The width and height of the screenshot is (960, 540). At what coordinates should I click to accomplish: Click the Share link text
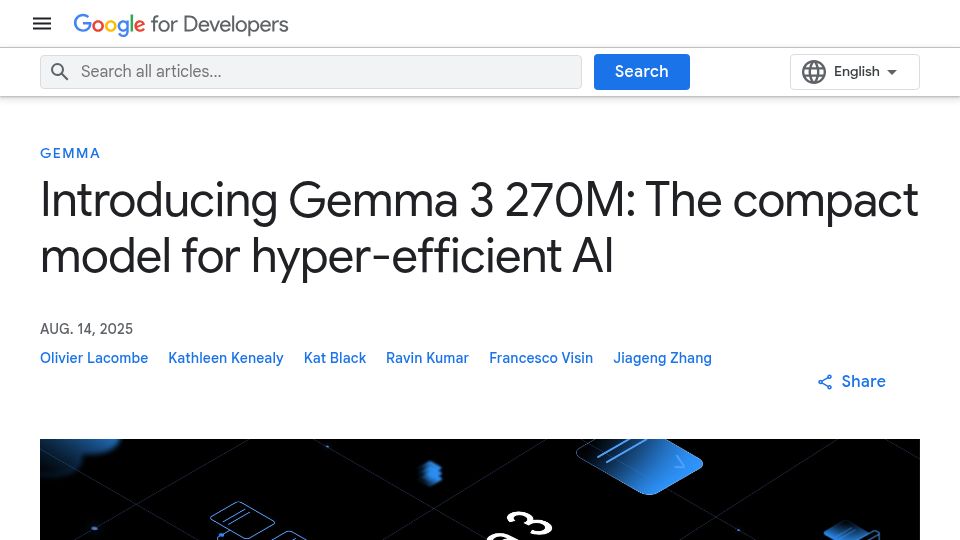click(863, 381)
